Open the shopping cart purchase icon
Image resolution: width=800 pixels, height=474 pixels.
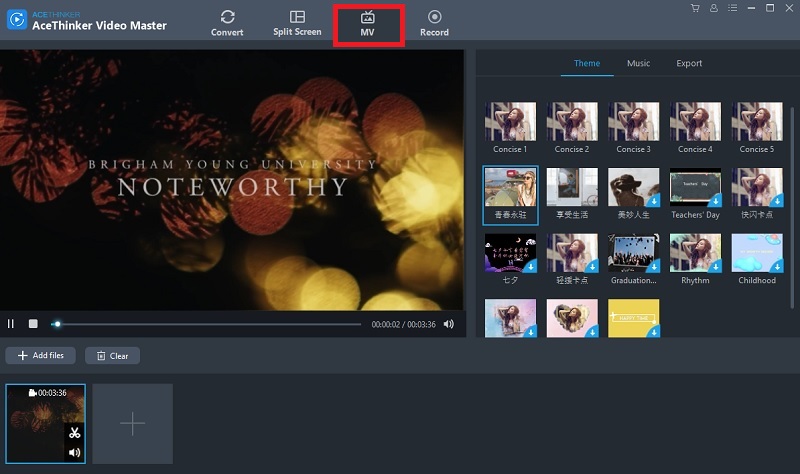695,8
